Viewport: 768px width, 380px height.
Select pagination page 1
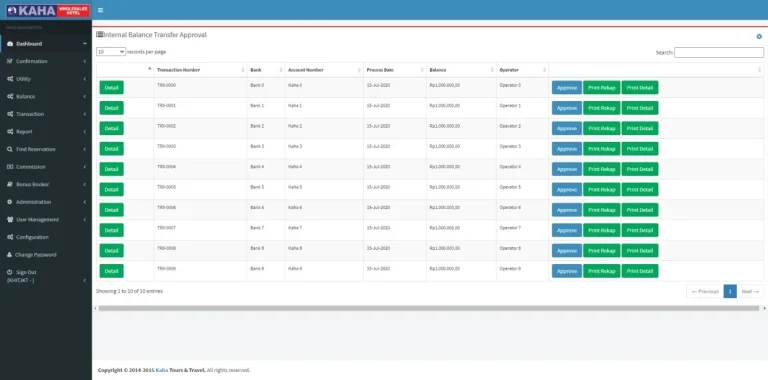(x=730, y=291)
